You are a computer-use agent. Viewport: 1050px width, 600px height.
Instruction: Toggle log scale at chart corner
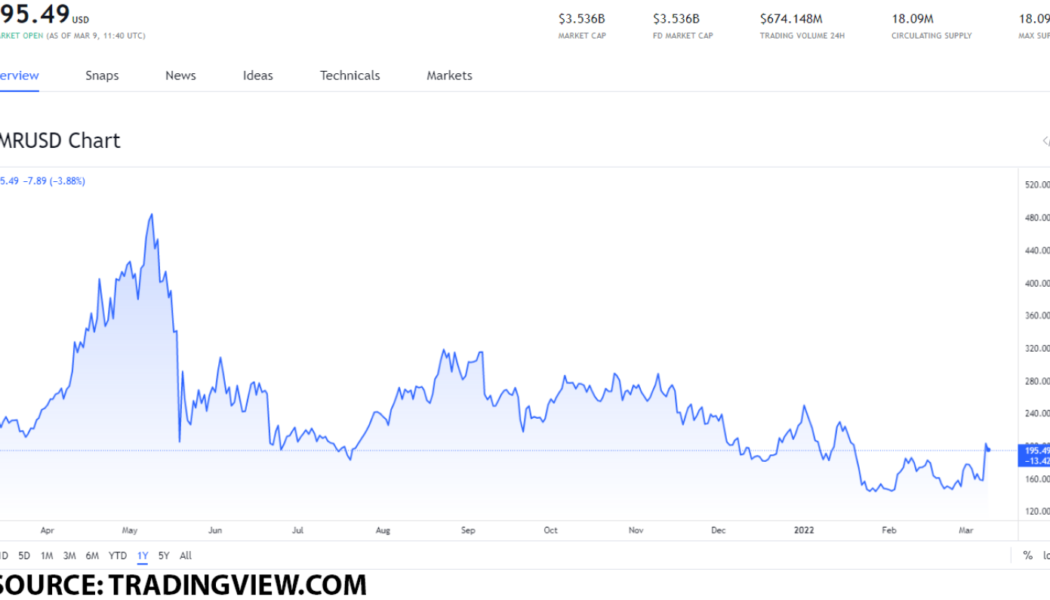(x=1046, y=555)
